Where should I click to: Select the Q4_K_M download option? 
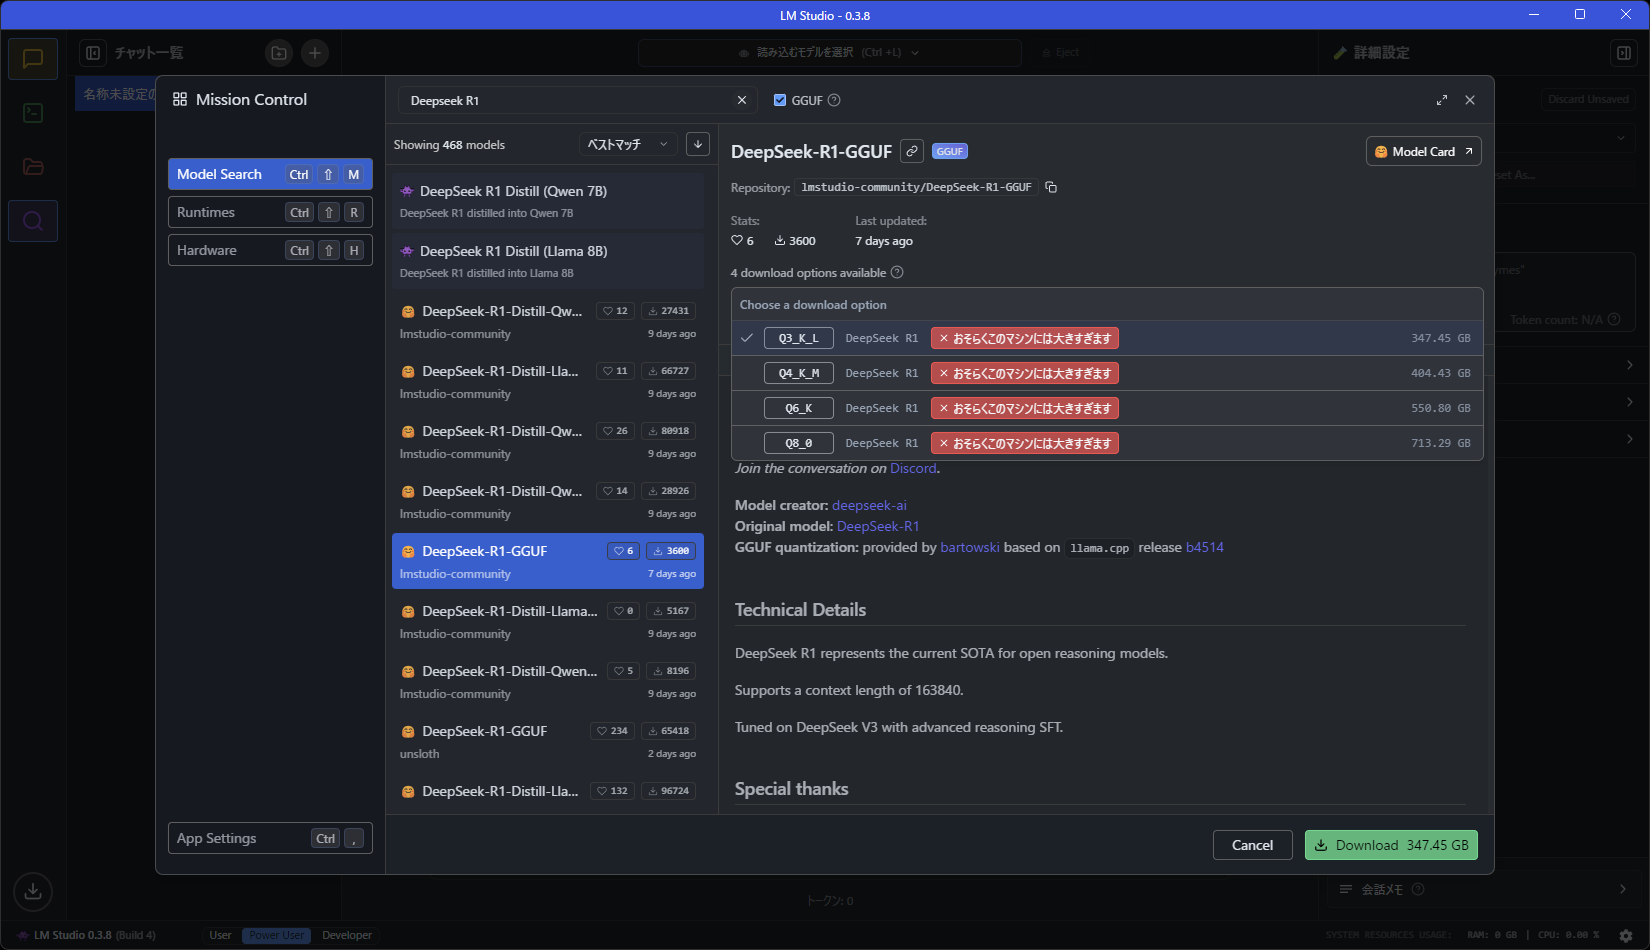point(798,372)
